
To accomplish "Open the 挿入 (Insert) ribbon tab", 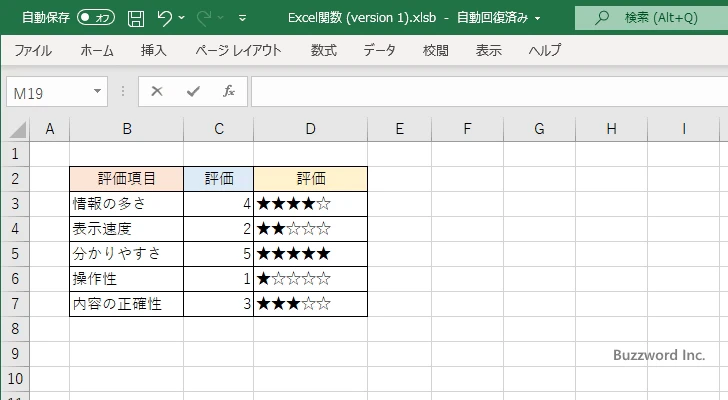I will tap(153, 50).
